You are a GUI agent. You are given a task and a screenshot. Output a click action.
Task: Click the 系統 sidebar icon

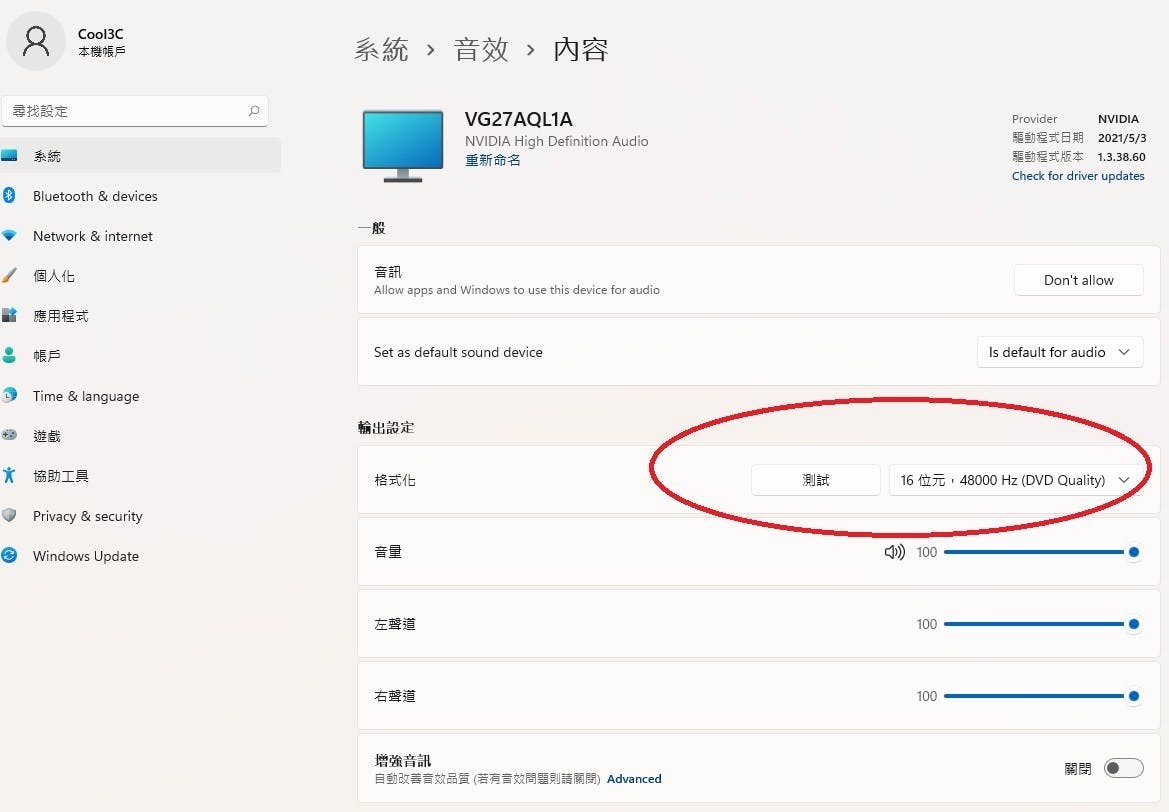point(9,156)
